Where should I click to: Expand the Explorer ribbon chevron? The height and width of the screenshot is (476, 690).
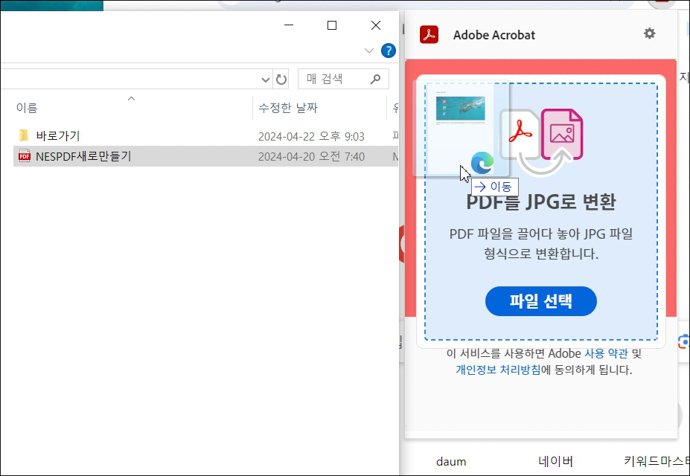click(x=369, y=51)
